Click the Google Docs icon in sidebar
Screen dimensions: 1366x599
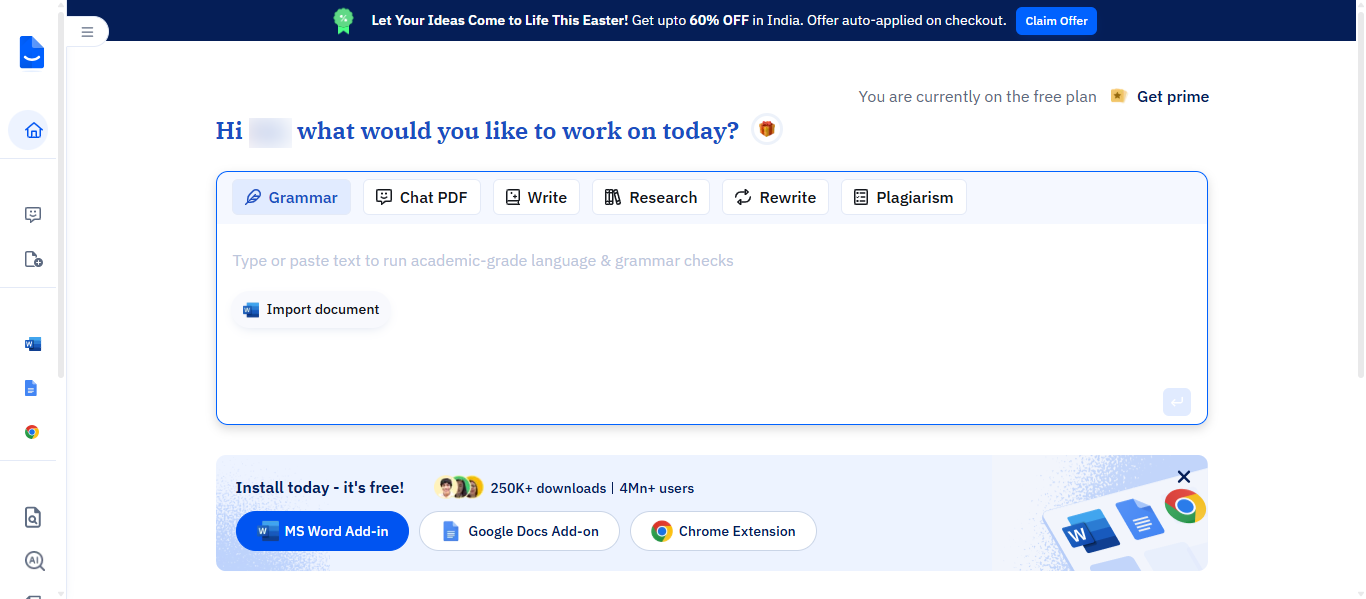(31, 388)
